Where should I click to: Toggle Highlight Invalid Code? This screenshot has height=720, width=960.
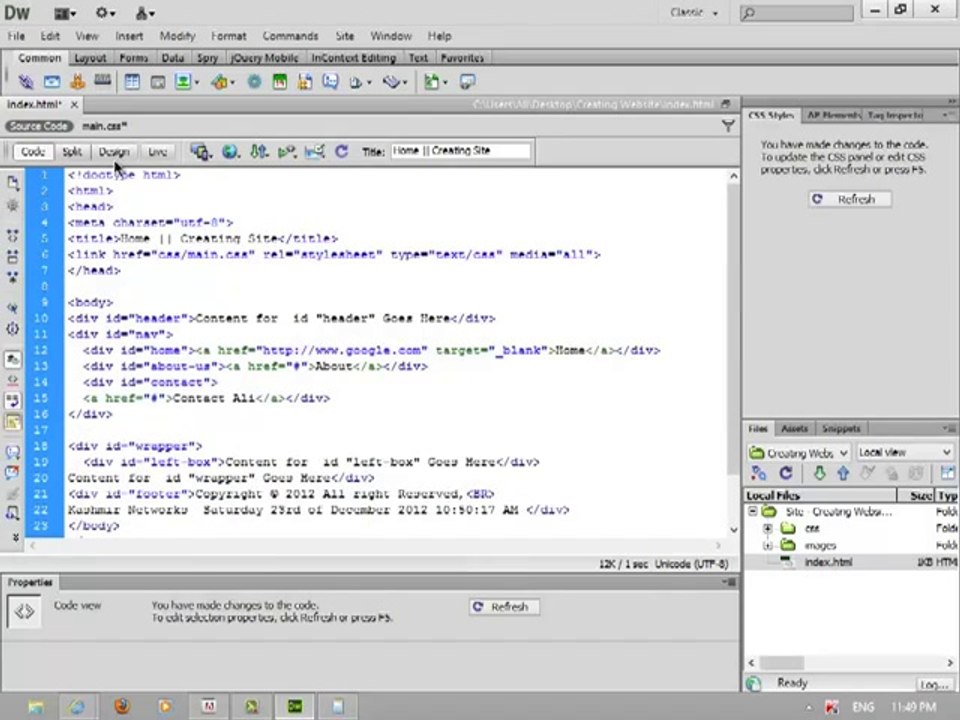click(13, 380)
